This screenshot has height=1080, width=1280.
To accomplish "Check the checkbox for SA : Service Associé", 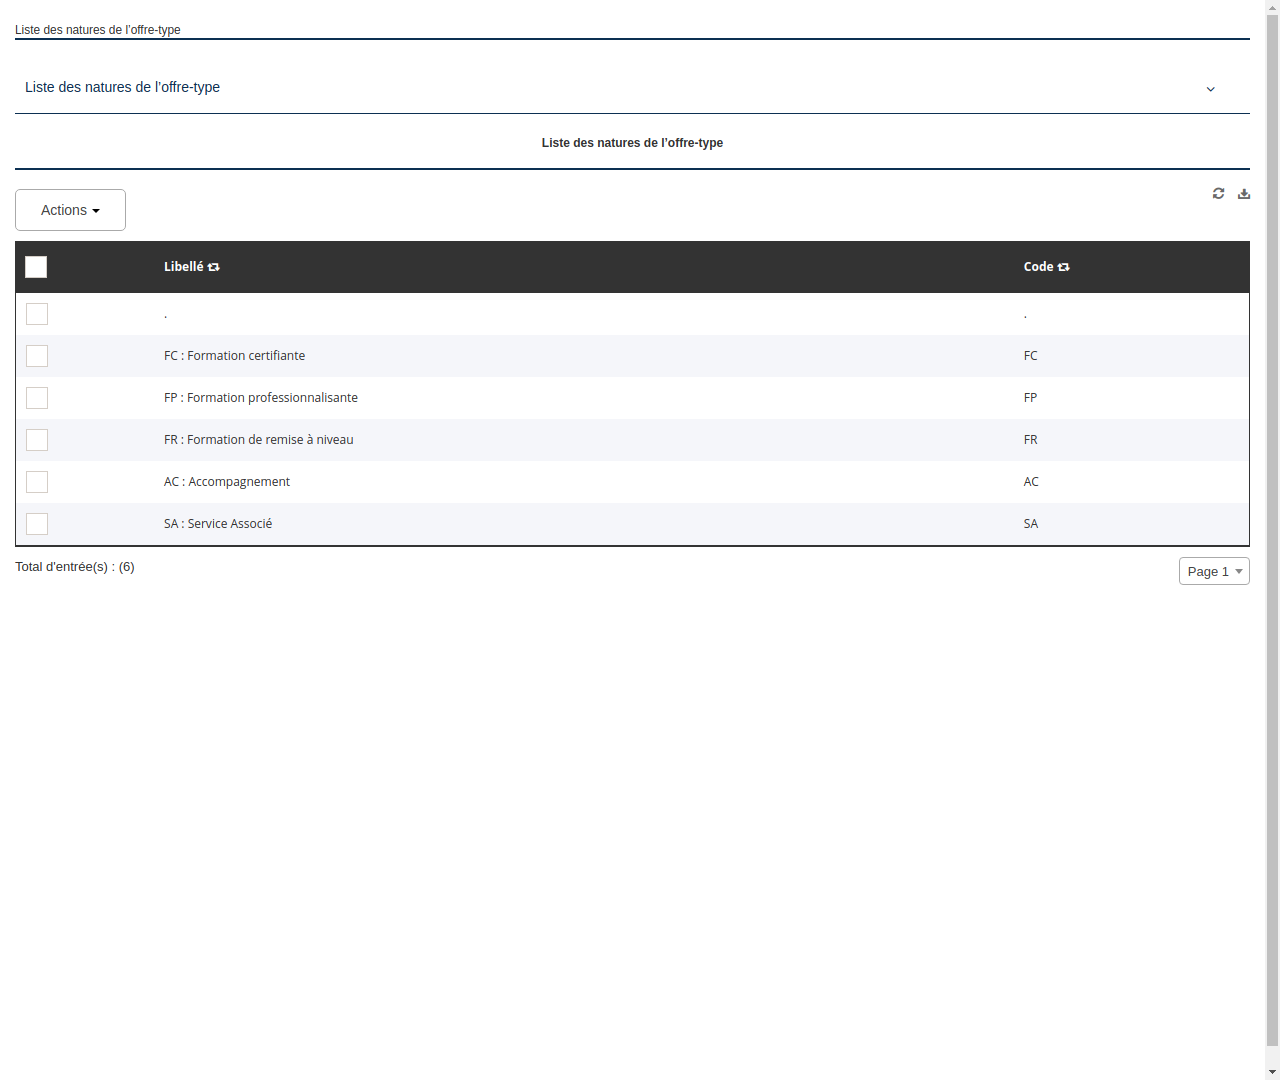I will pyautogui.click(x=37, y=524).
